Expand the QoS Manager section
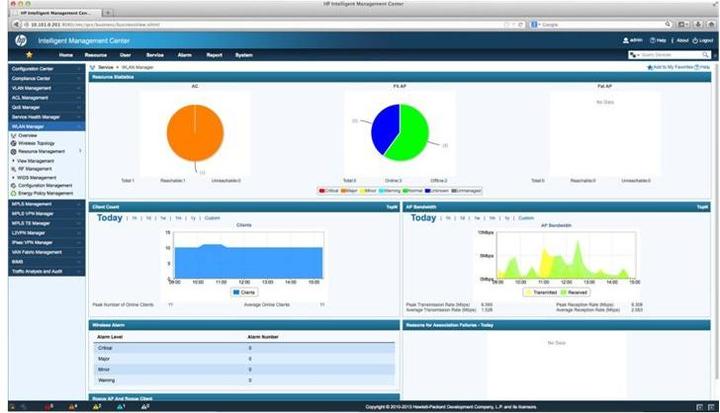This screenshot has height=413, width=720. click(x=46, y=107)
